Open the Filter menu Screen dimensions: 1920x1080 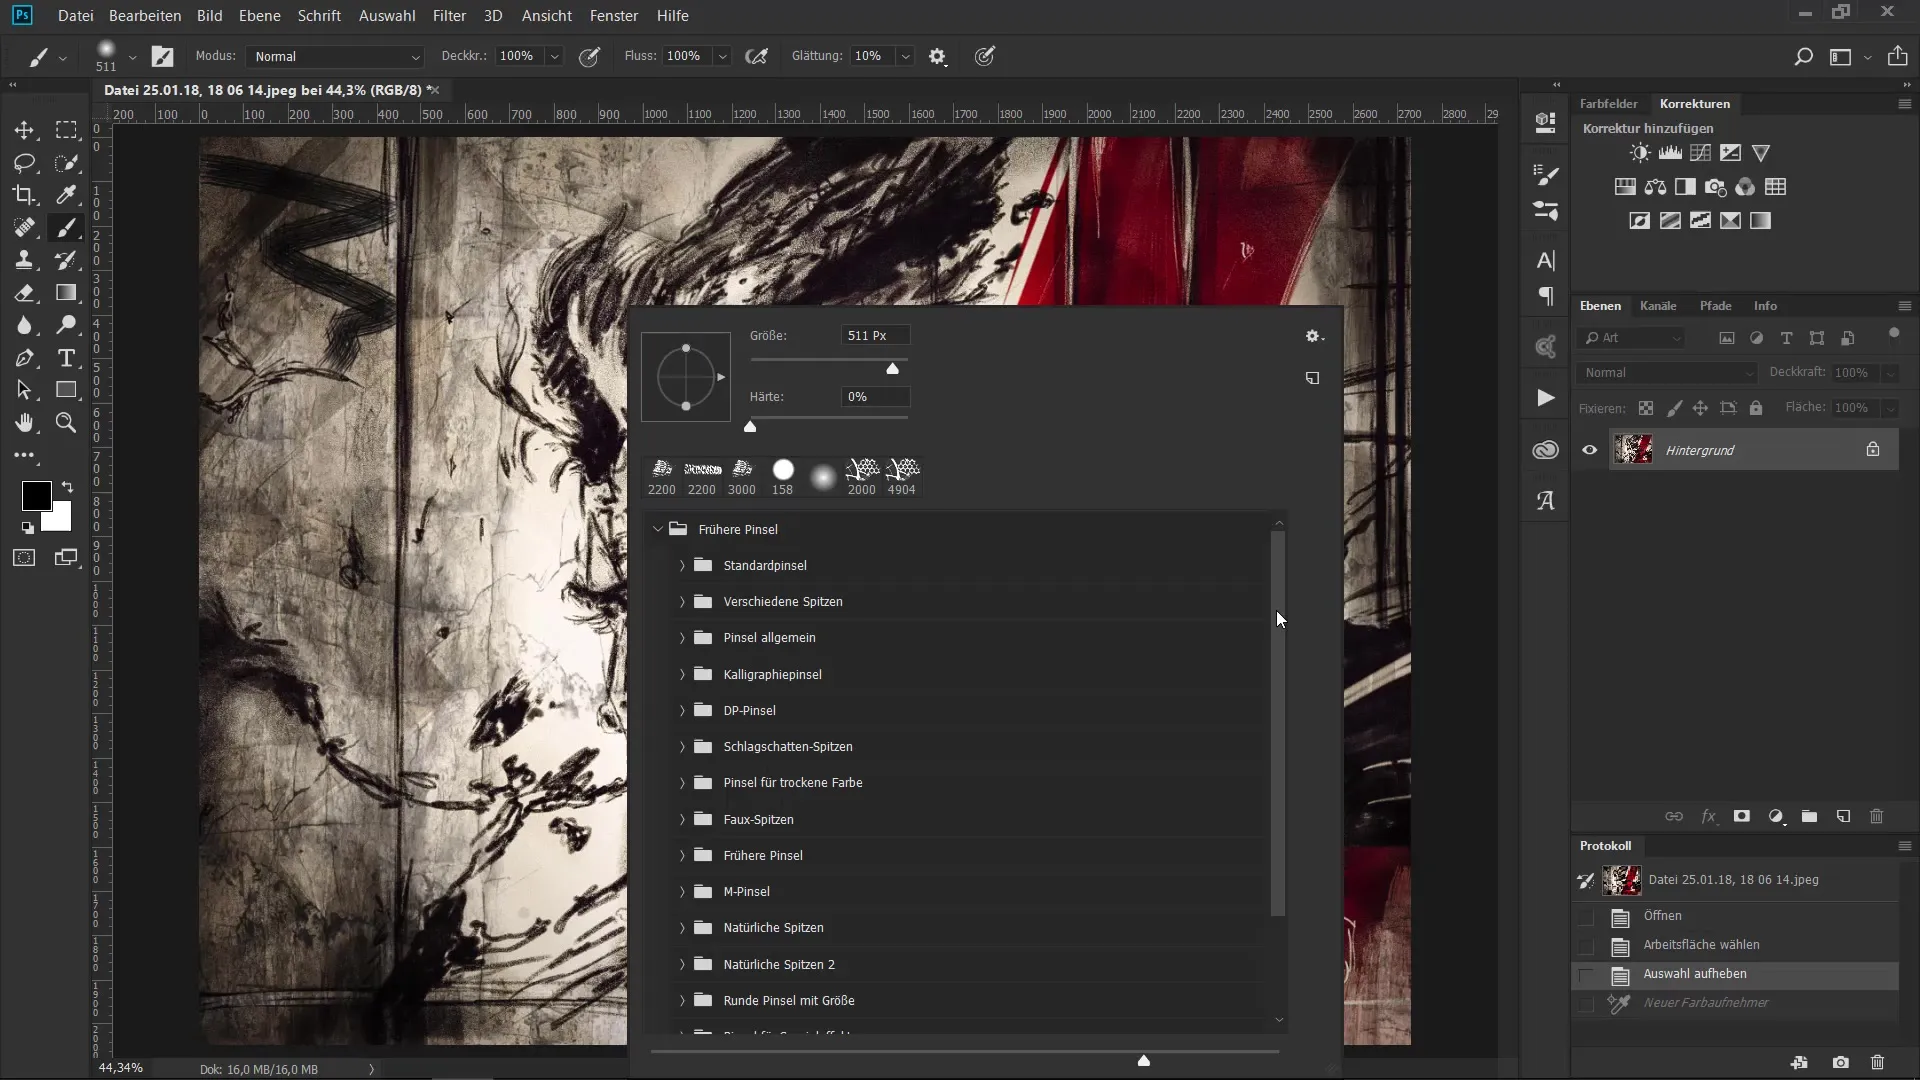point(449,16)
